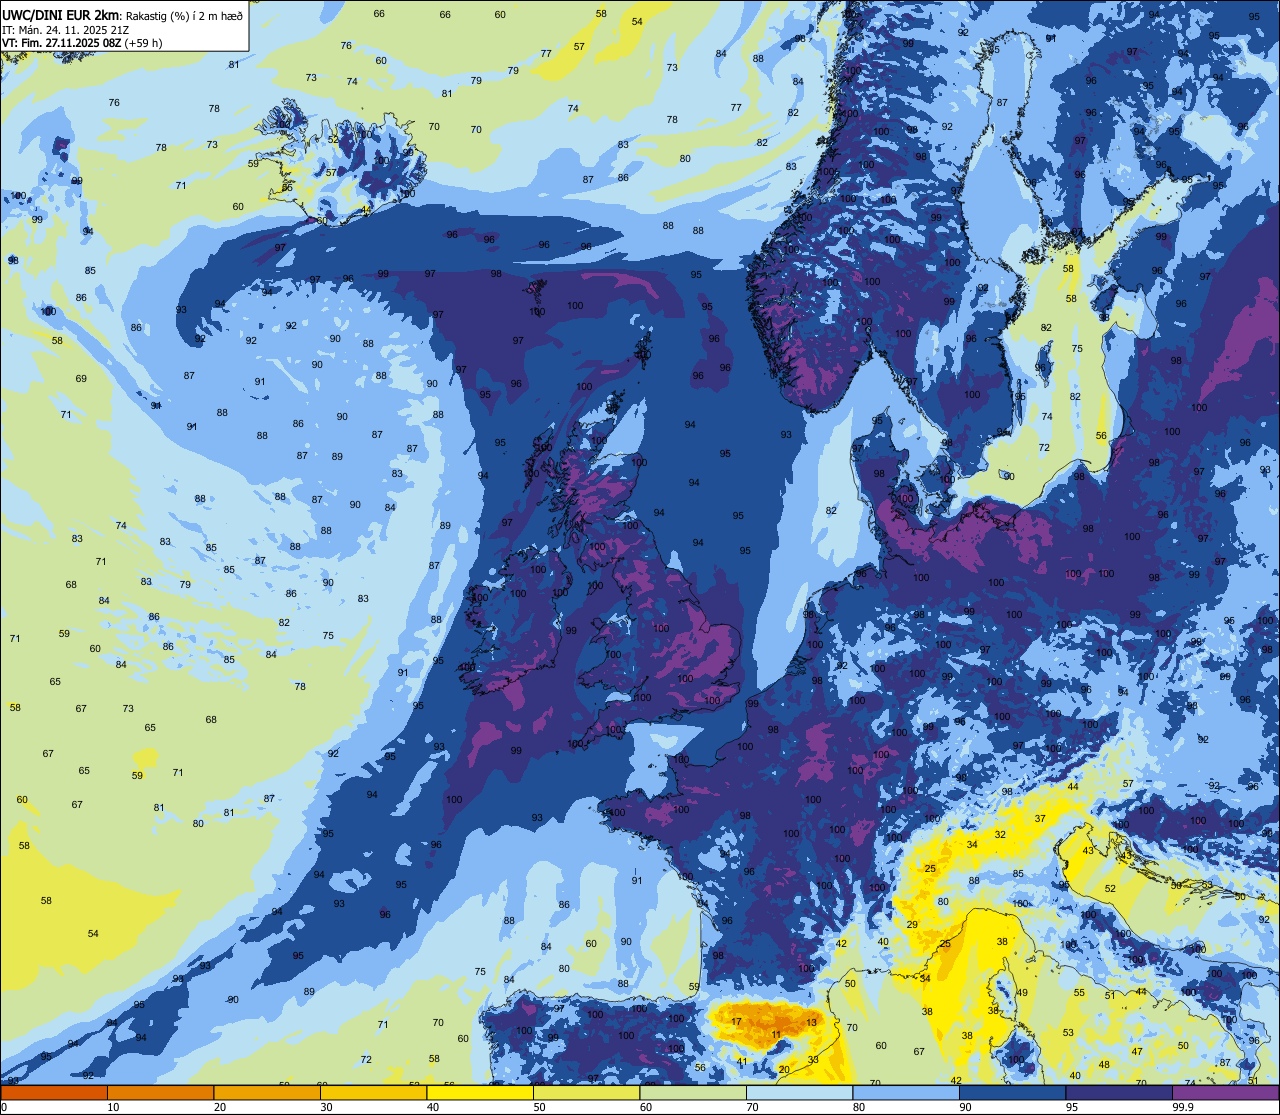The image size is (1280, 1115).
Task: Click the "69" humidity value on the map
Action: 81,378
